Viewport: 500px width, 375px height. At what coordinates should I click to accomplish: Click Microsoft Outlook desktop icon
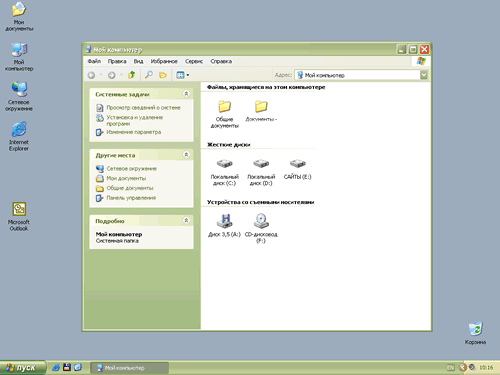[19, 217]
